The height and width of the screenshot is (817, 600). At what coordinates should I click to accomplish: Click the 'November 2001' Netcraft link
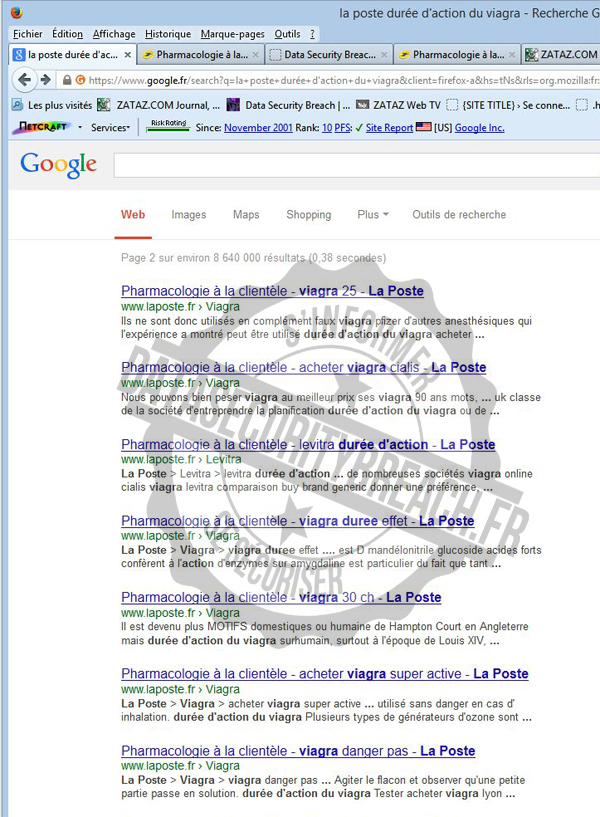point(258,128)
